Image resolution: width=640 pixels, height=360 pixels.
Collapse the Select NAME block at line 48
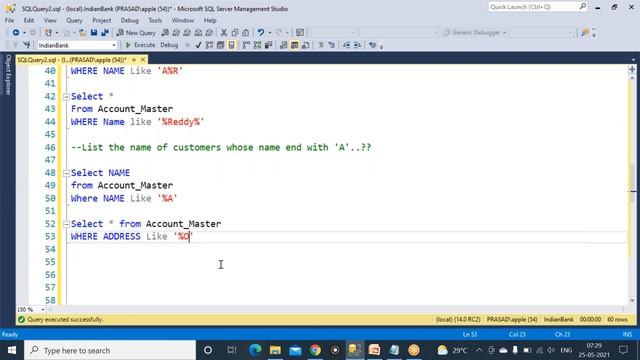pyautogui.click(x=66, y=173)
